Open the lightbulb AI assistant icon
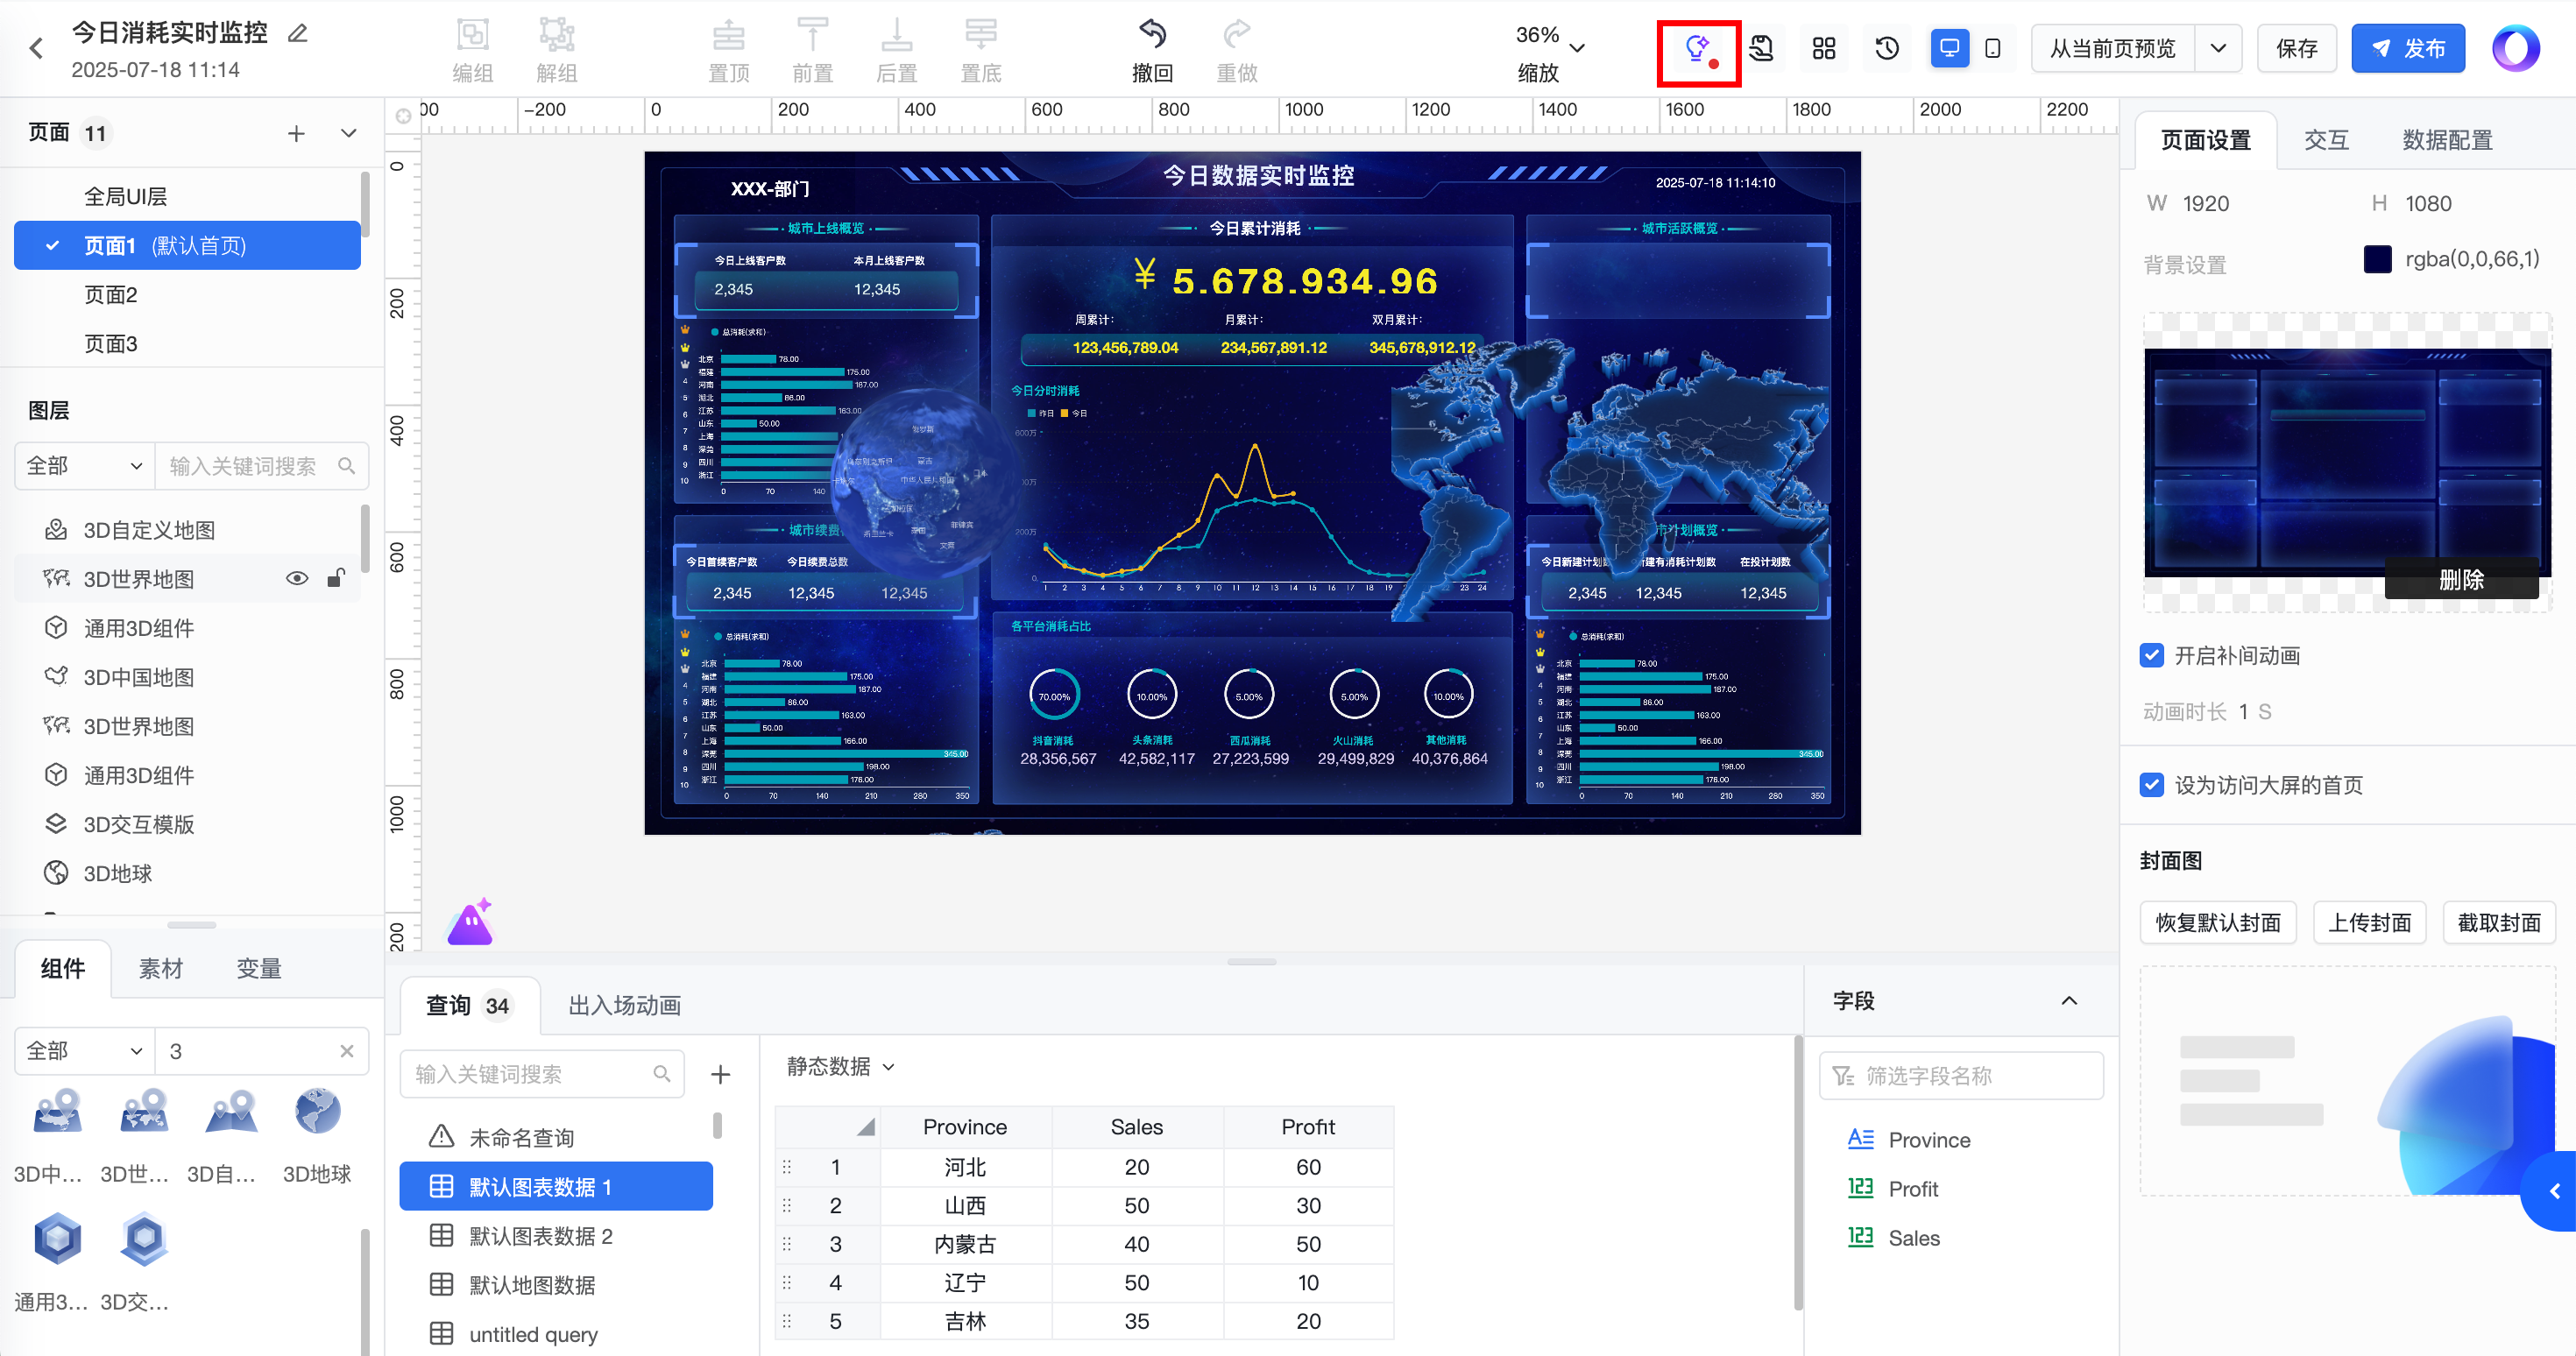Viewport: 2576px width, 1356px height. [x=1697, y=49]
